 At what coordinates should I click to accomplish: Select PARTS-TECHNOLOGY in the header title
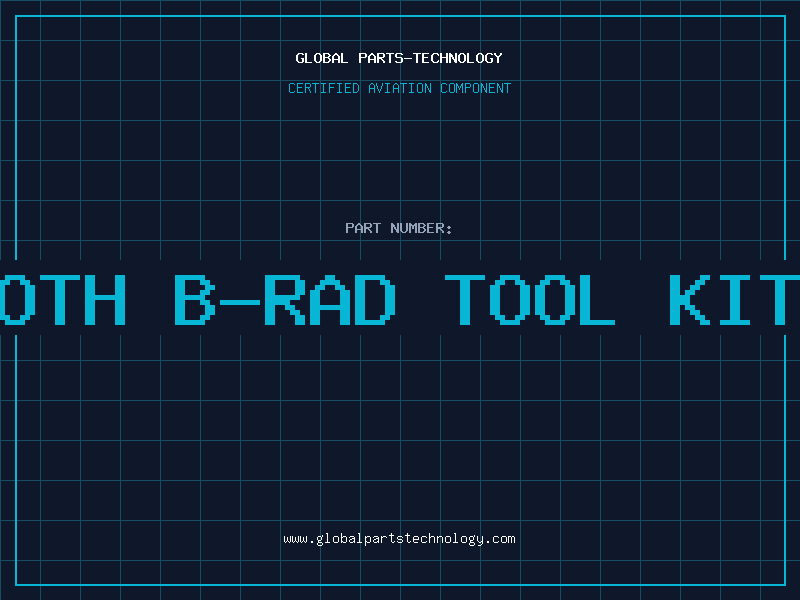tap(430, 58)
